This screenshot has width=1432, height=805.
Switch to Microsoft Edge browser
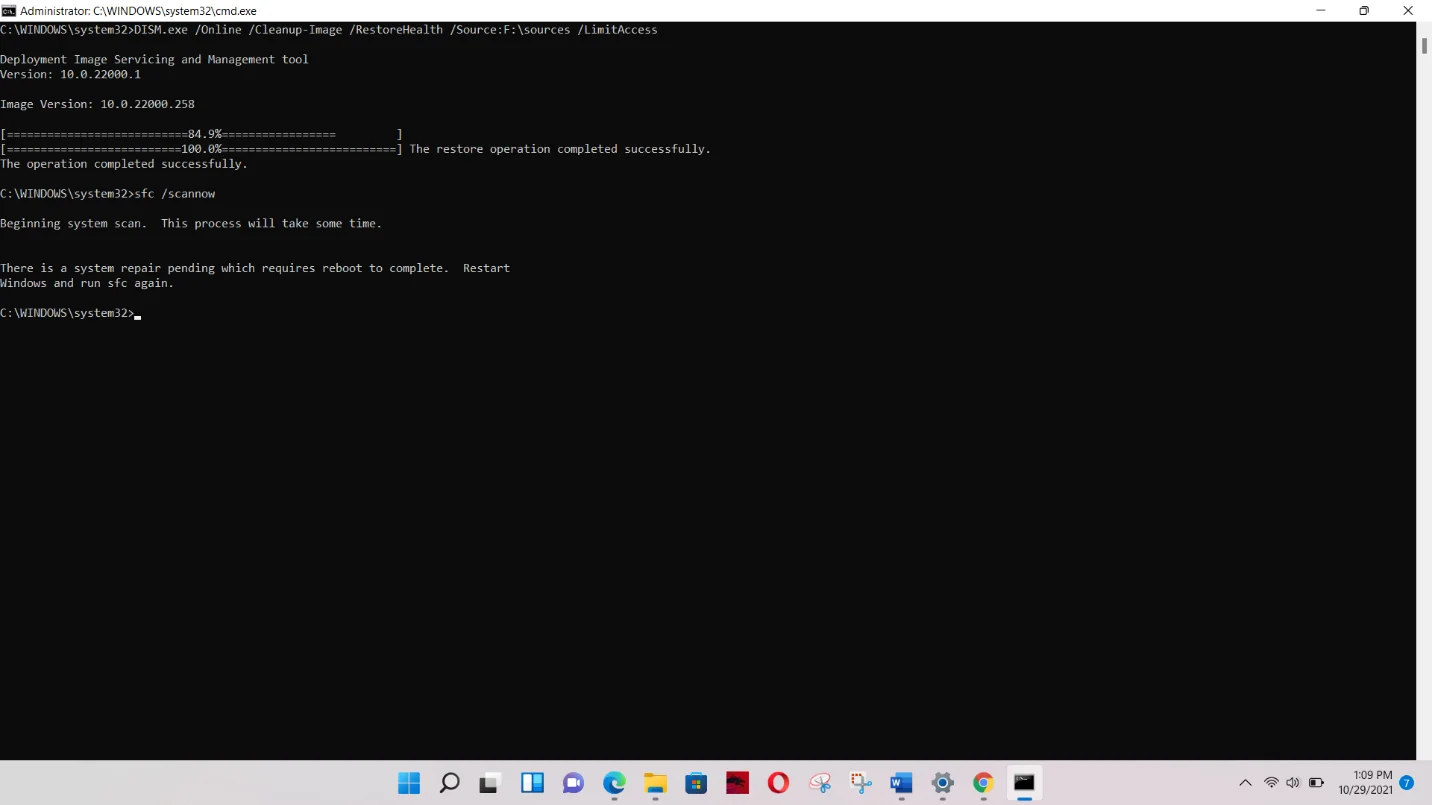point(614,783)
